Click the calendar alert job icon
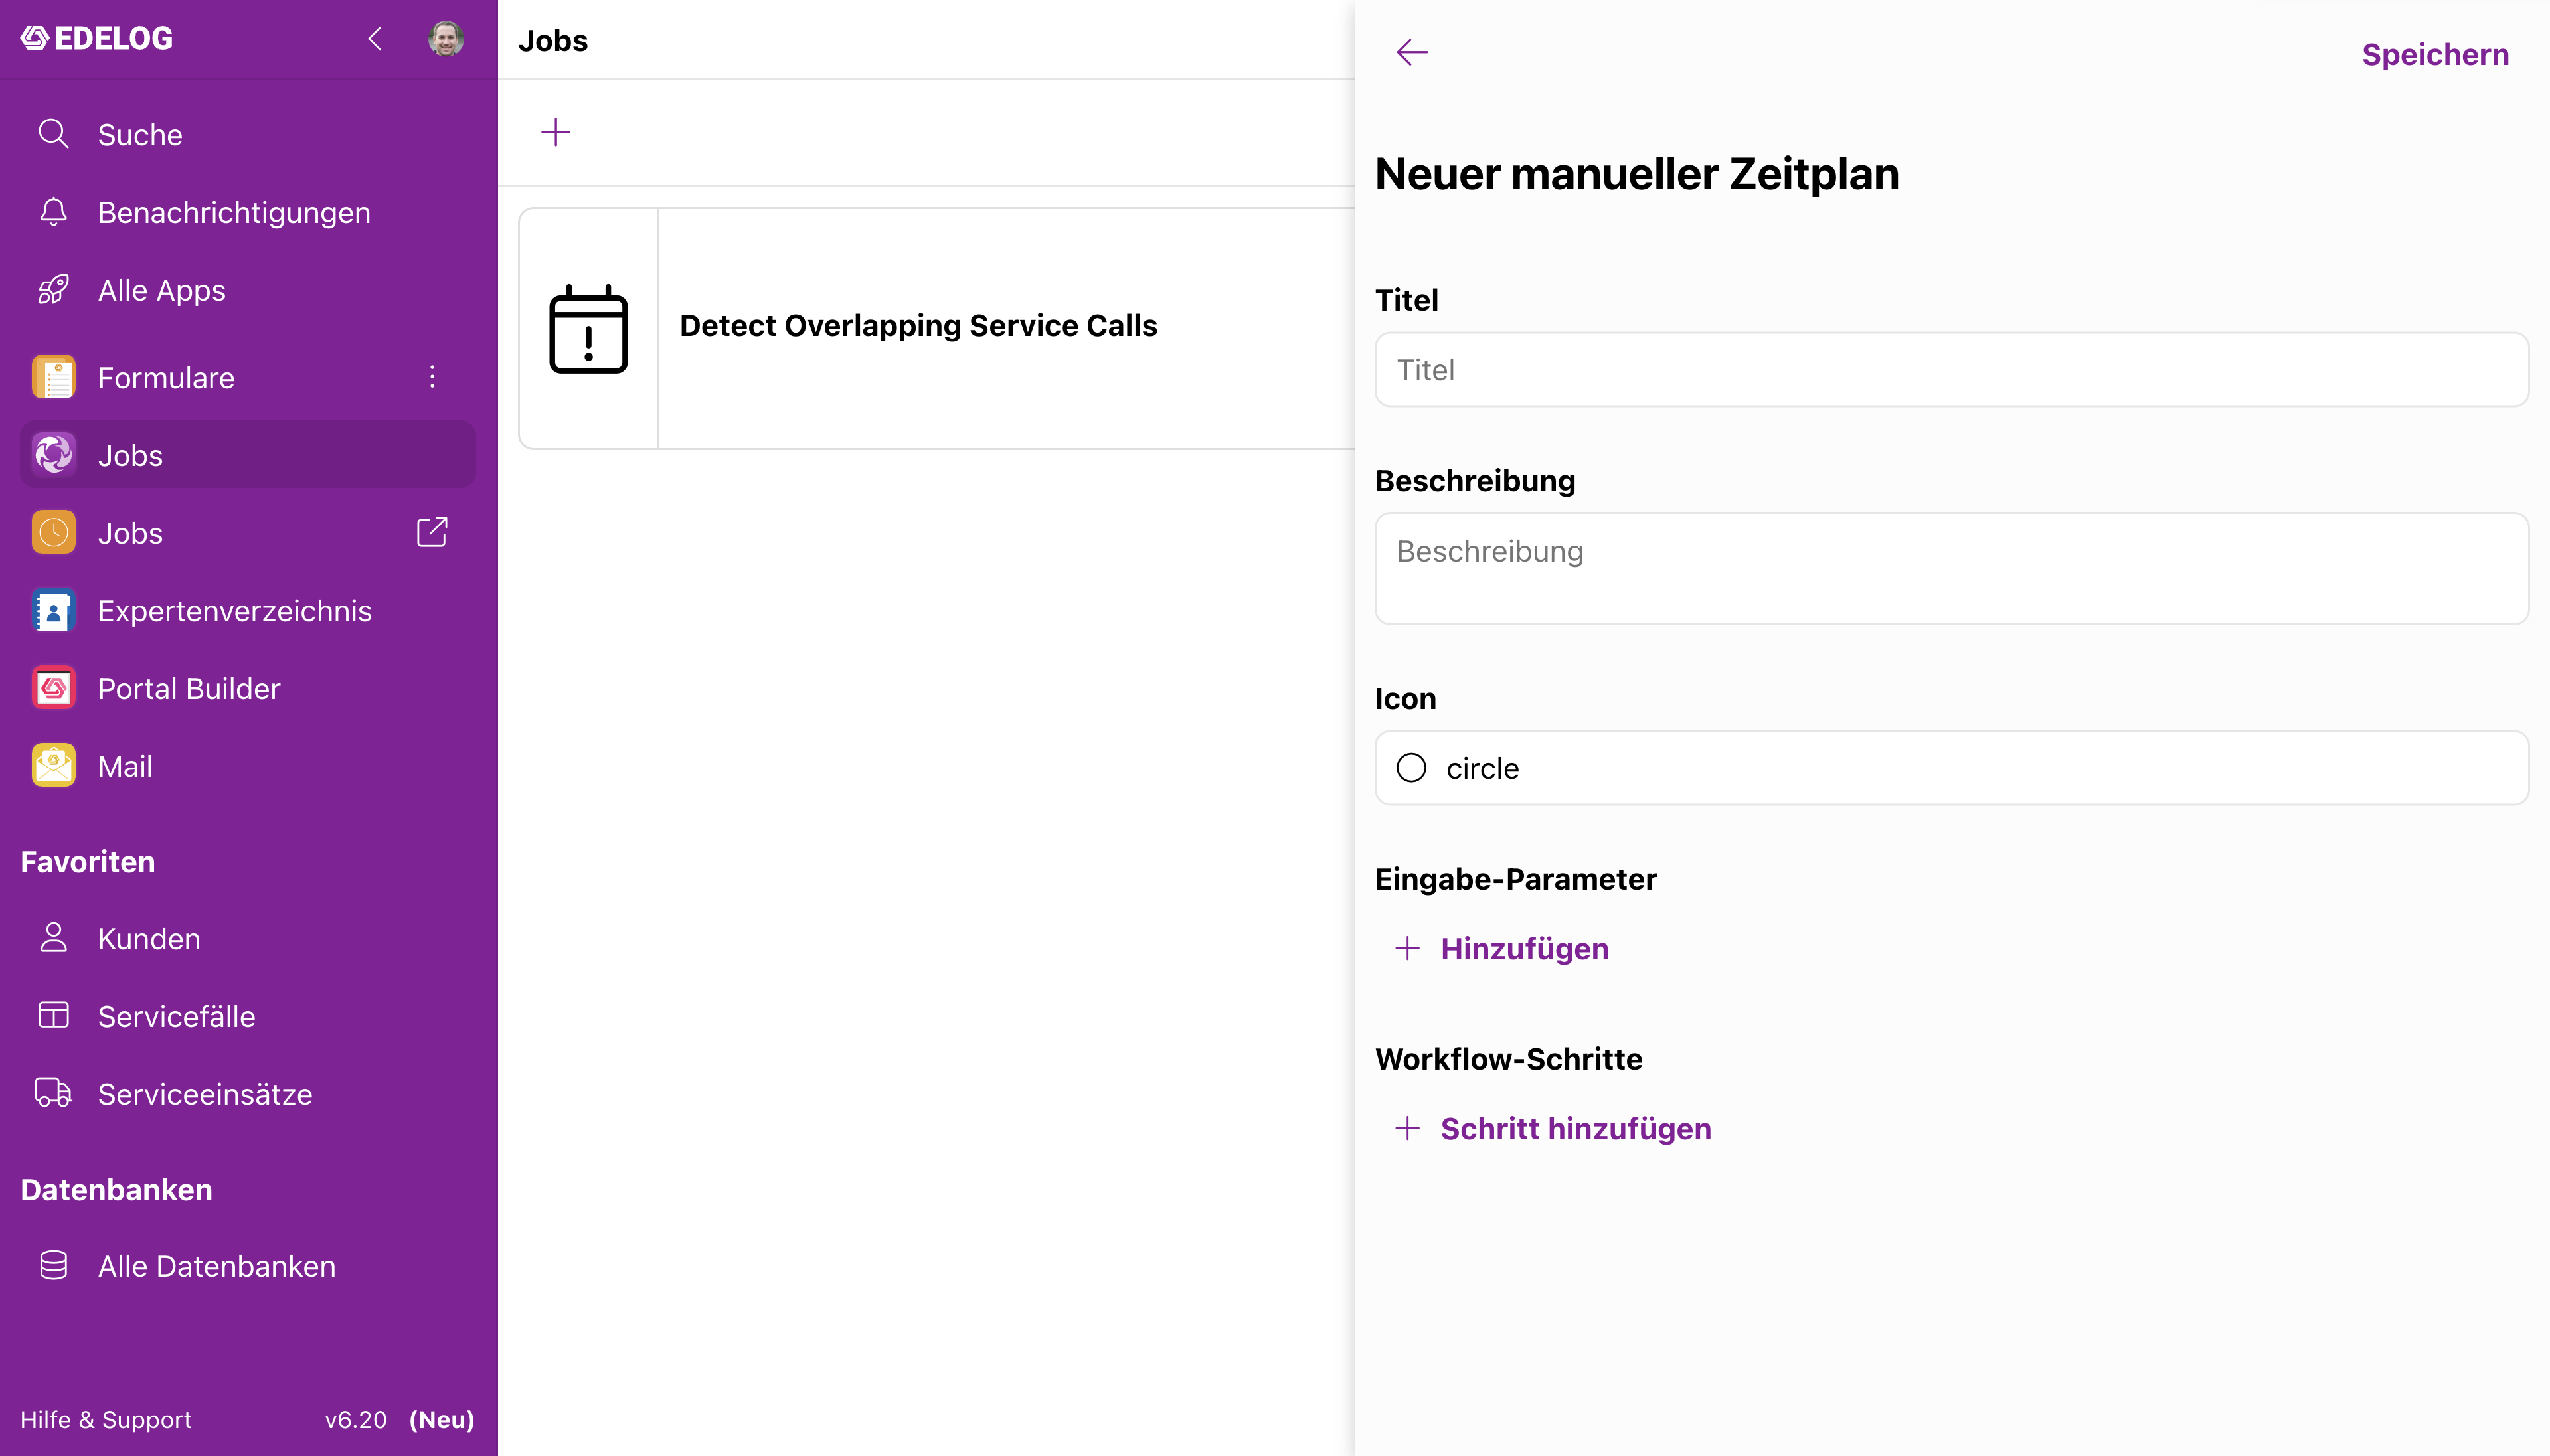Viewport: 2550px width, 1456px height. (x=589, y=328)
